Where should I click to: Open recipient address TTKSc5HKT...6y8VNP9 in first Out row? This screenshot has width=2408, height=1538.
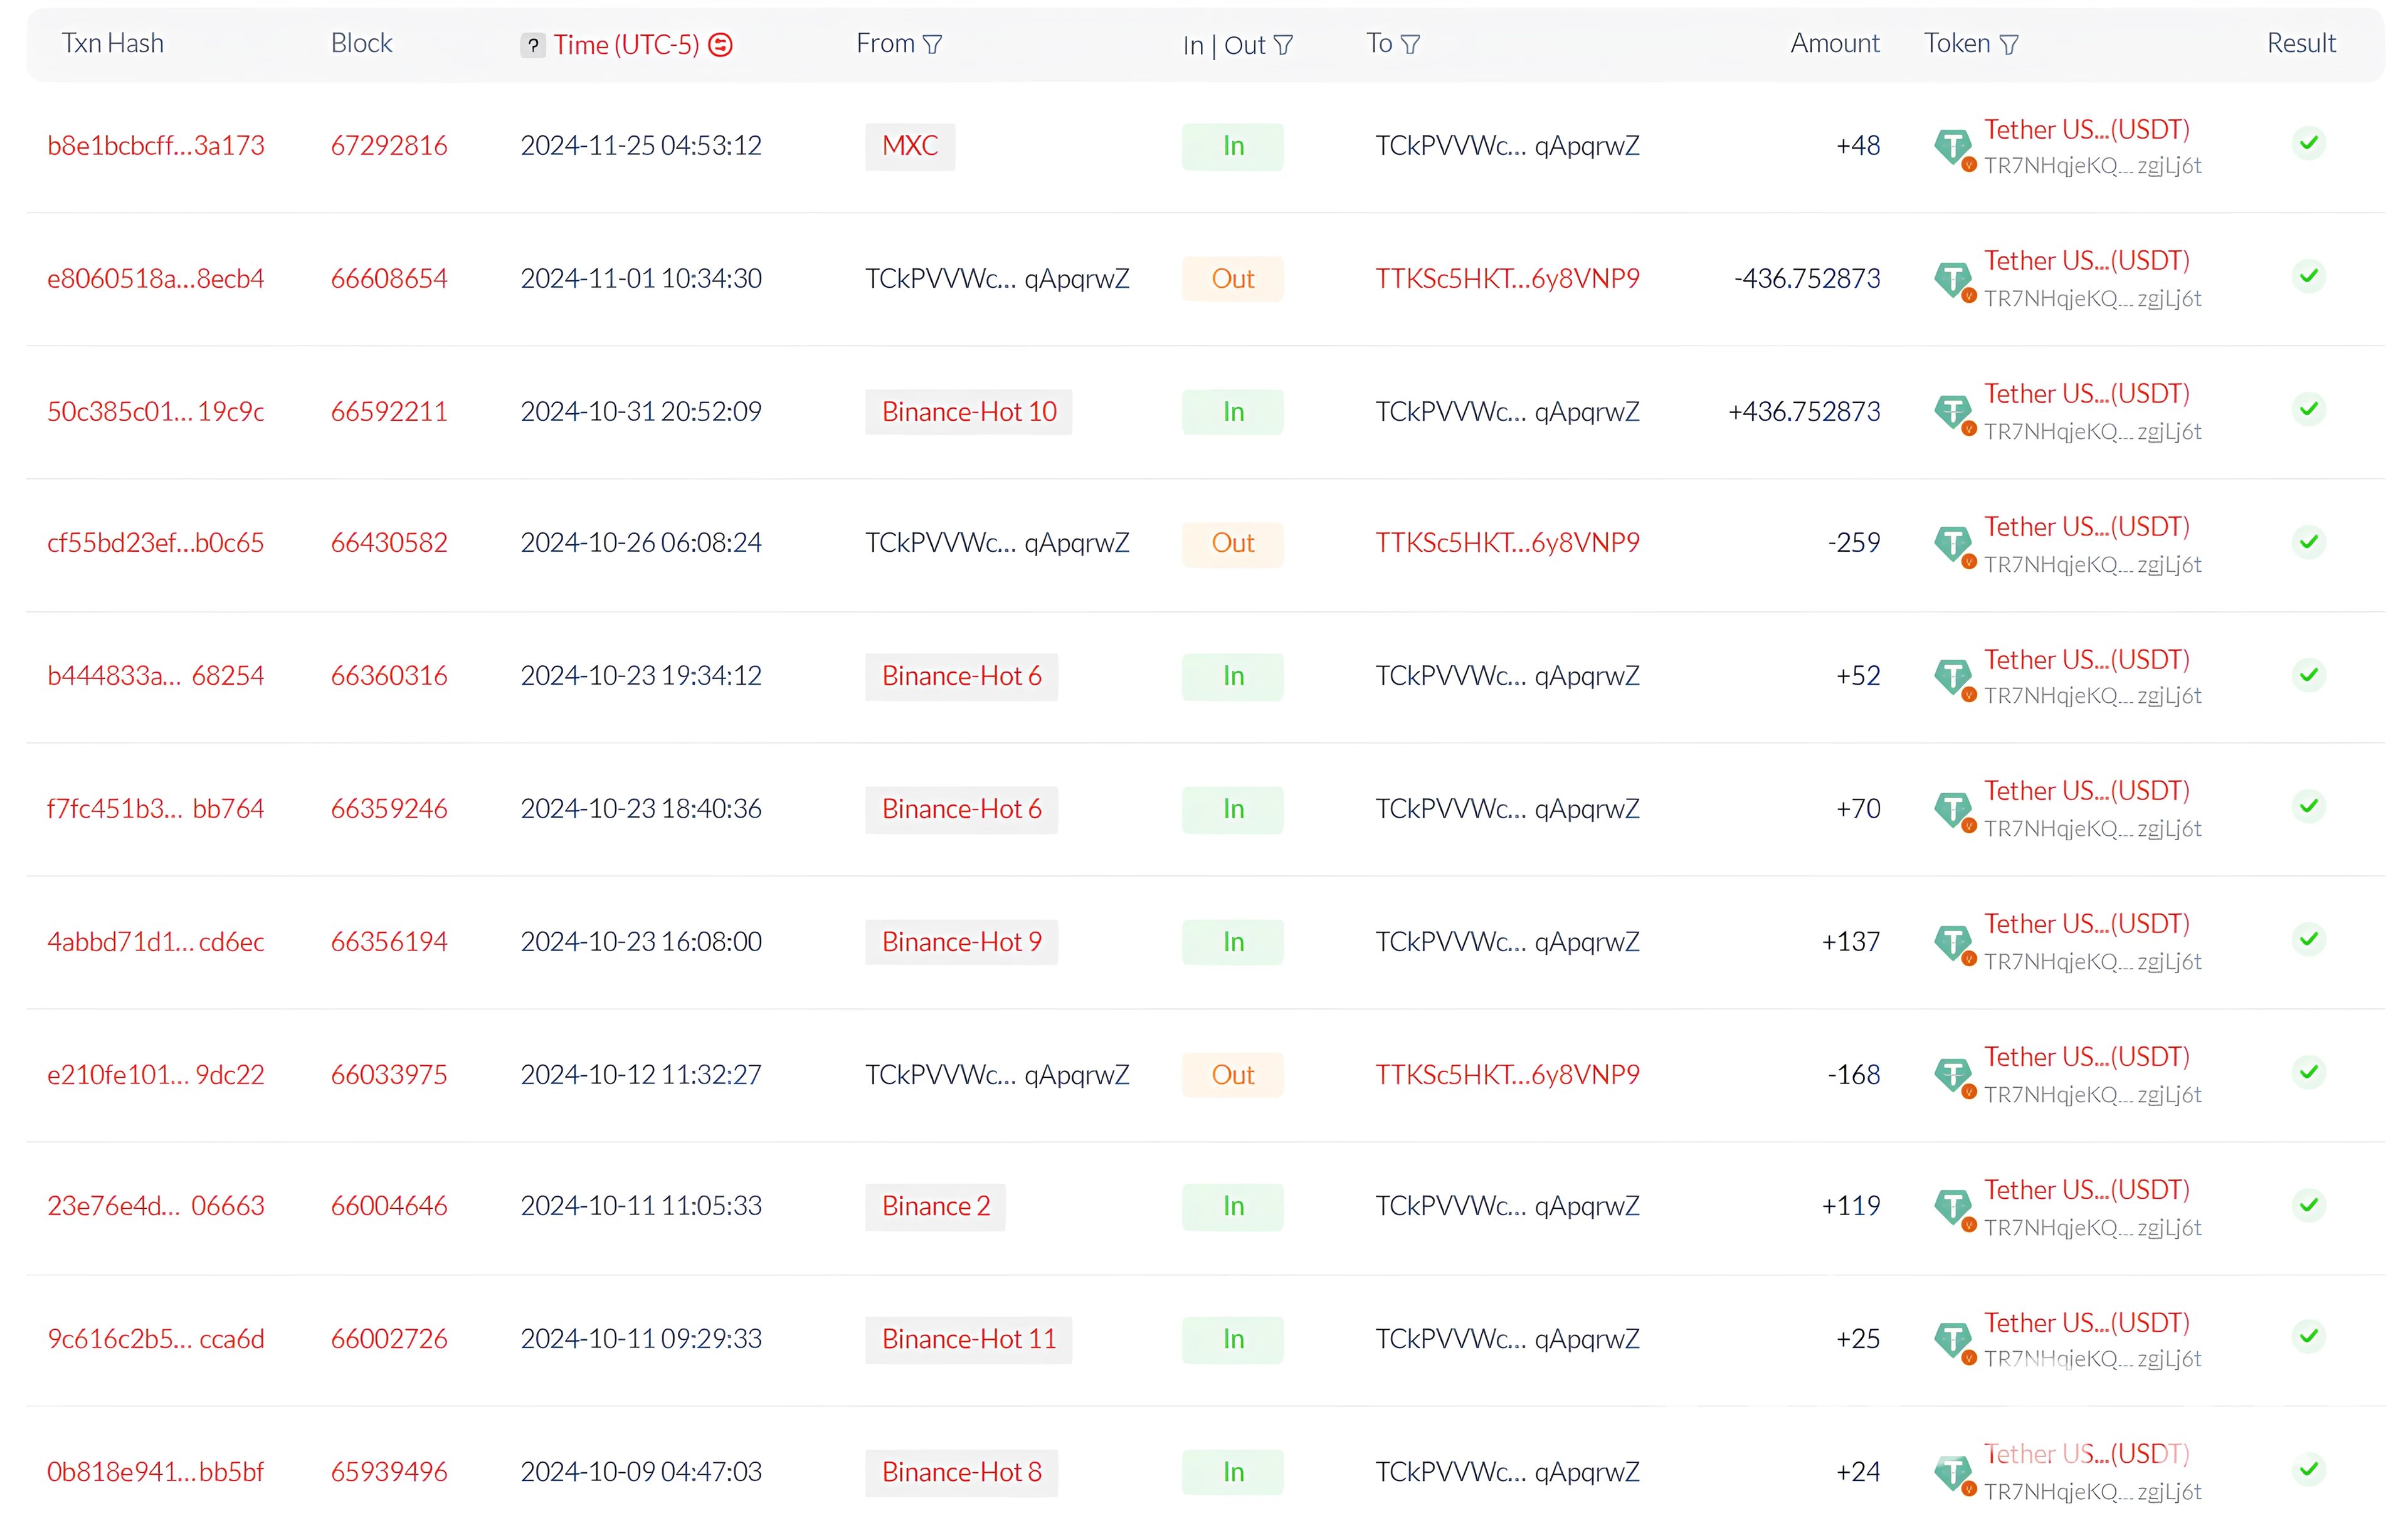click(1507, 279)
